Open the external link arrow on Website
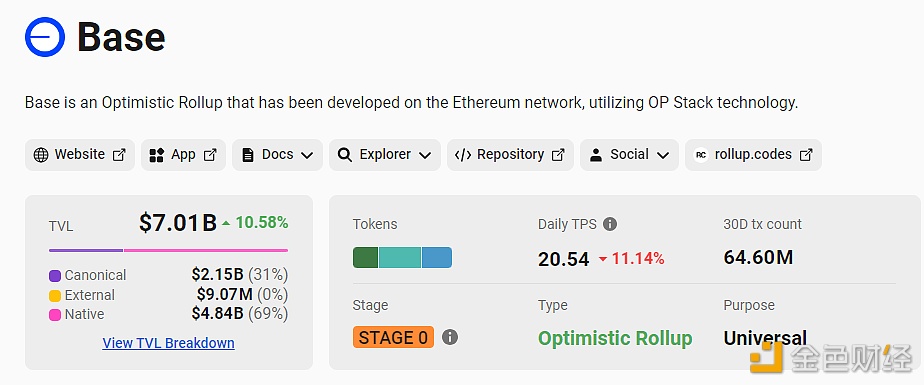This screenshot has width=924, height=385. pos(120,155)
